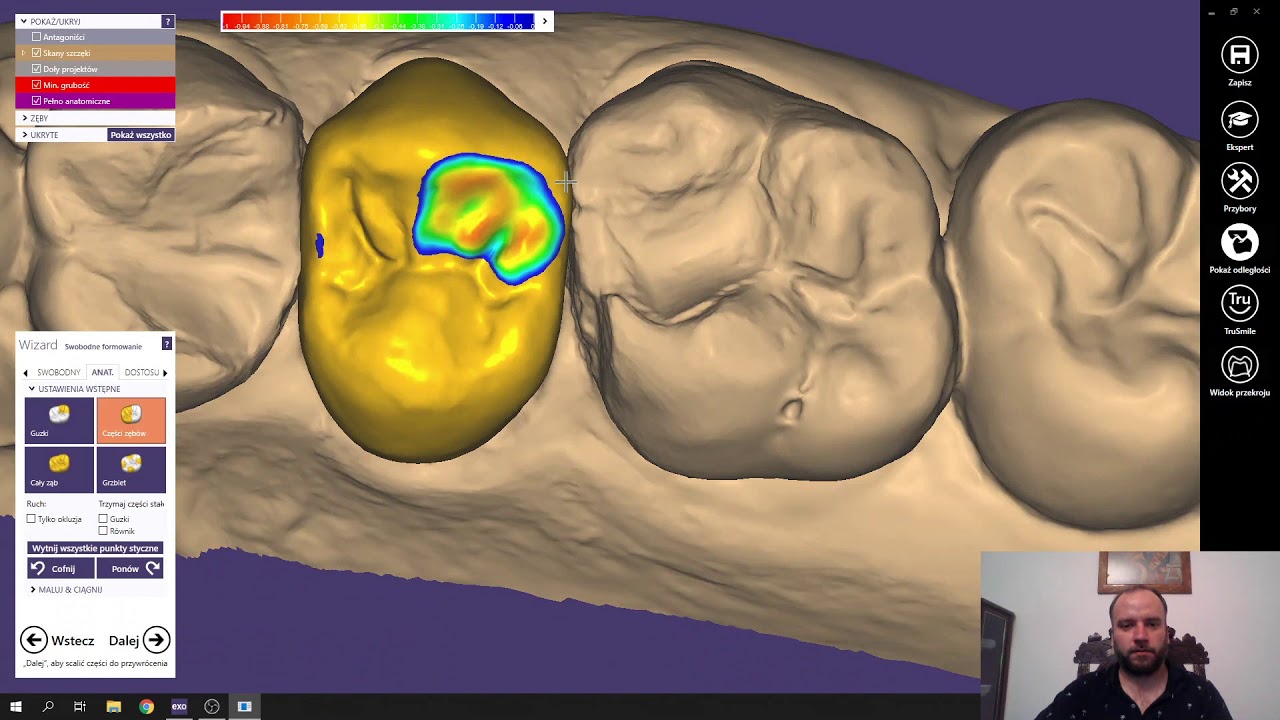Open Ekspert mode icon
Screen dimensions: 1280x720
point(1239,120)
